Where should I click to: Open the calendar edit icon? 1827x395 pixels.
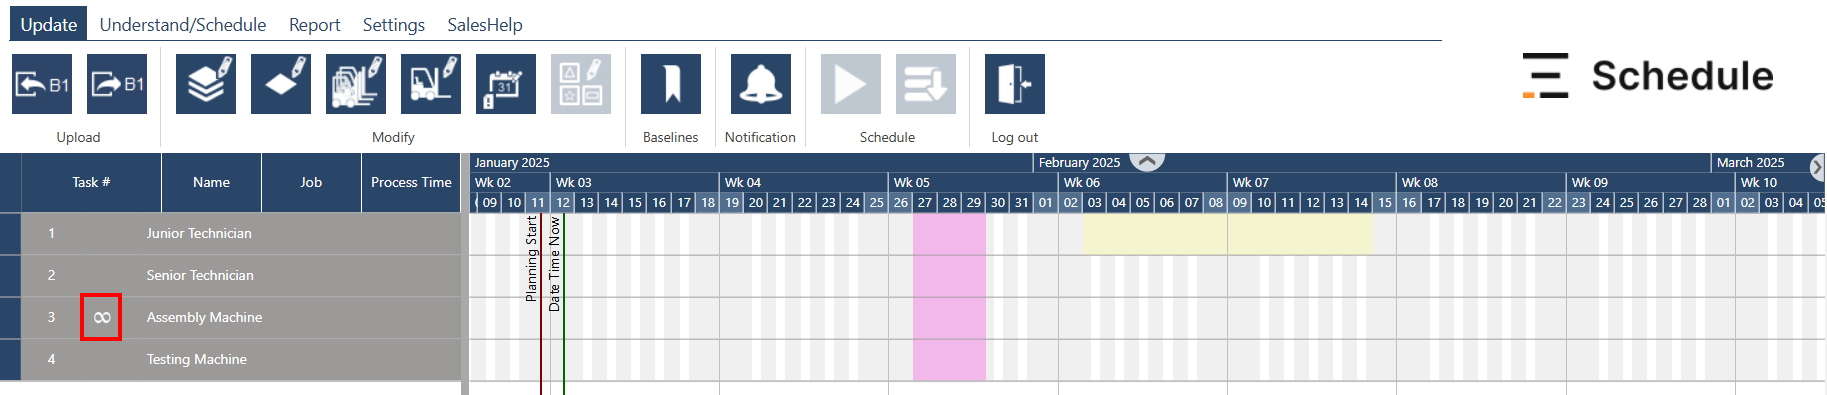click(506, 84)
